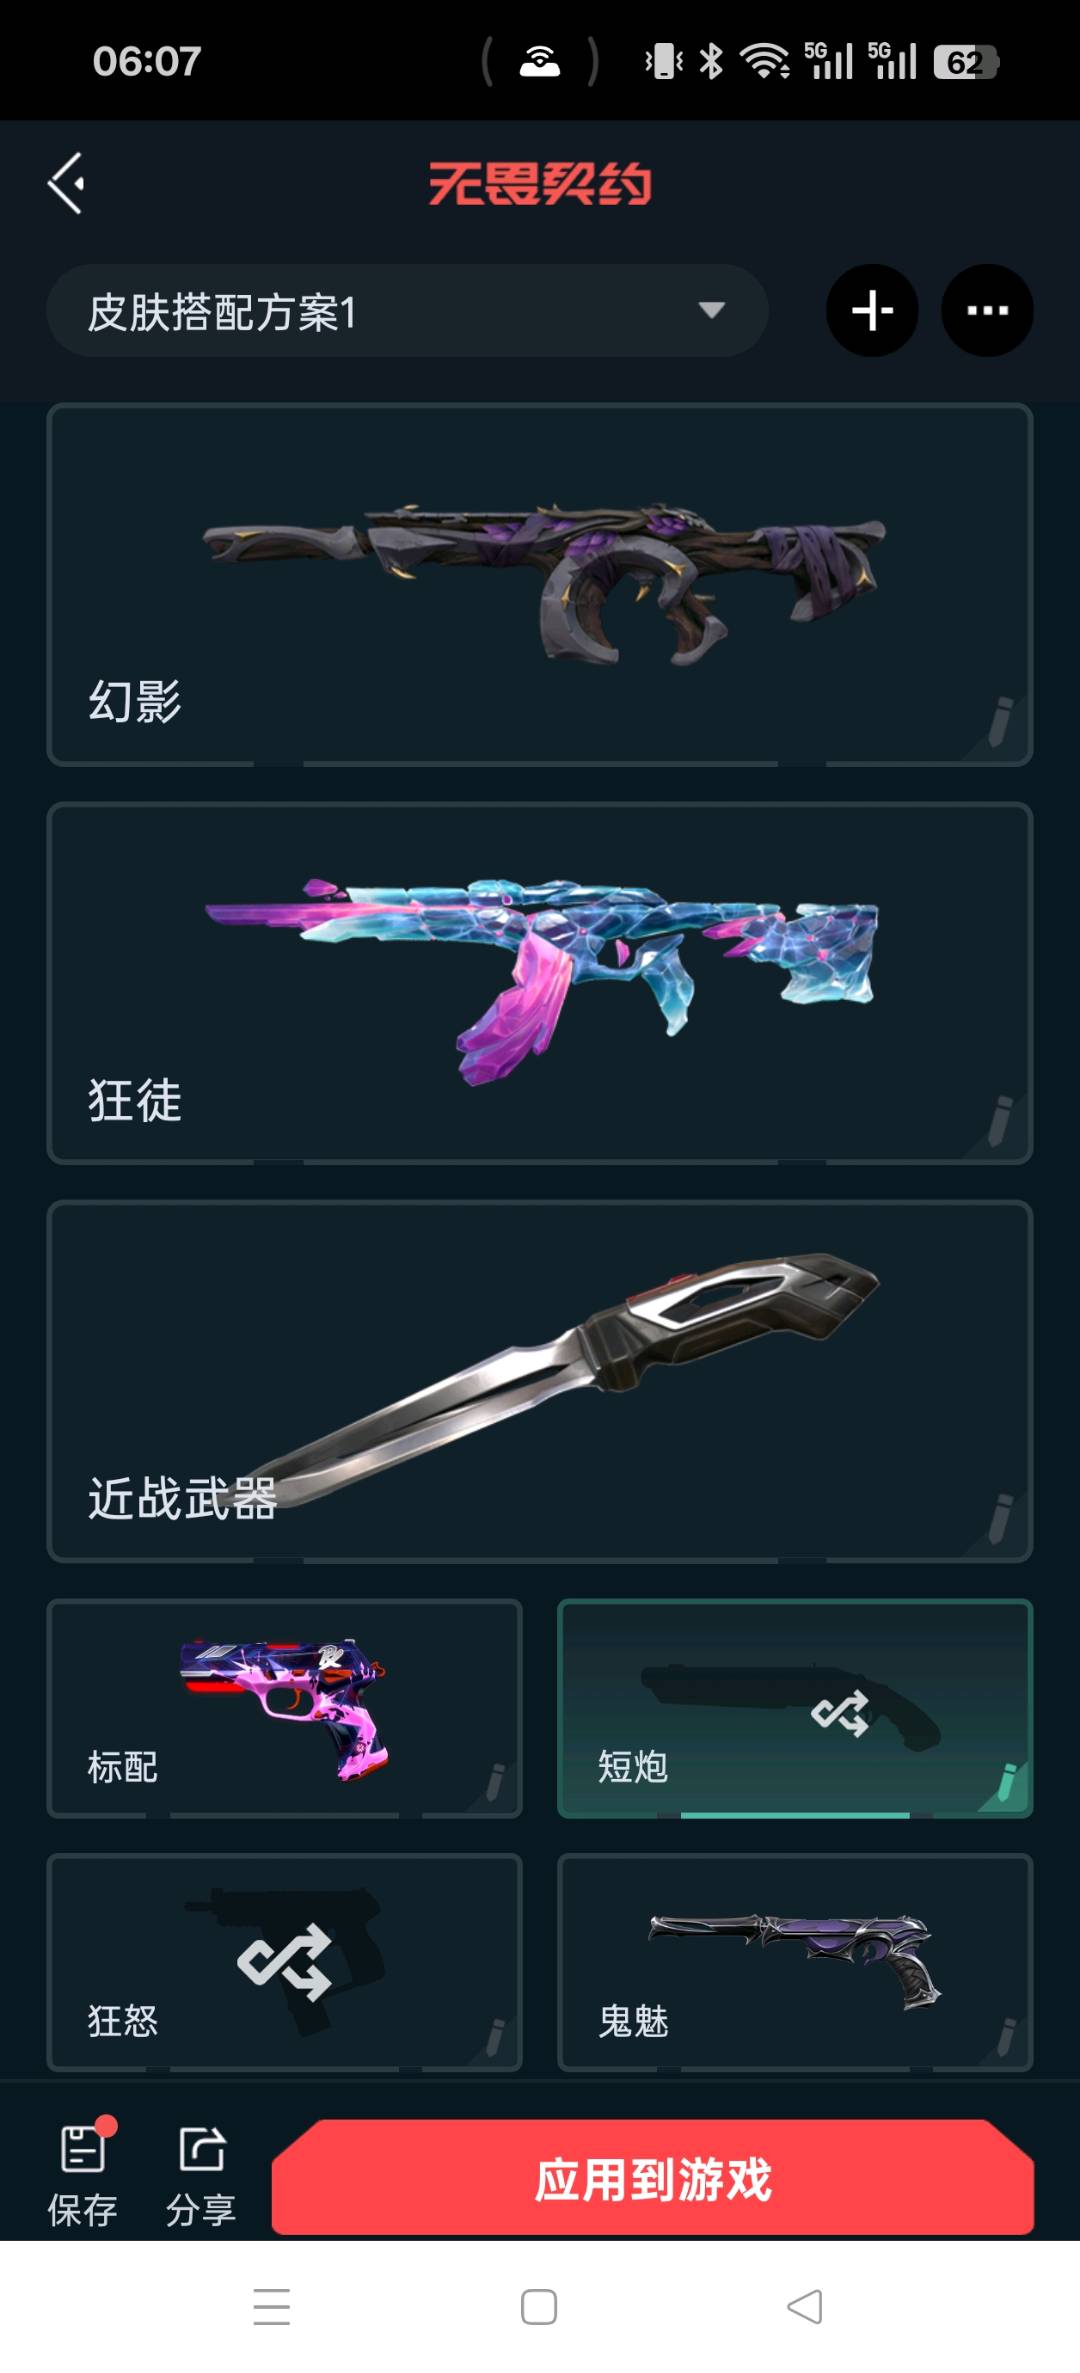The height and width of the screenshot is (2373, 1080).
Task: Tap the shuffle icon on 短炮 card
Action: pos(840,1713)
